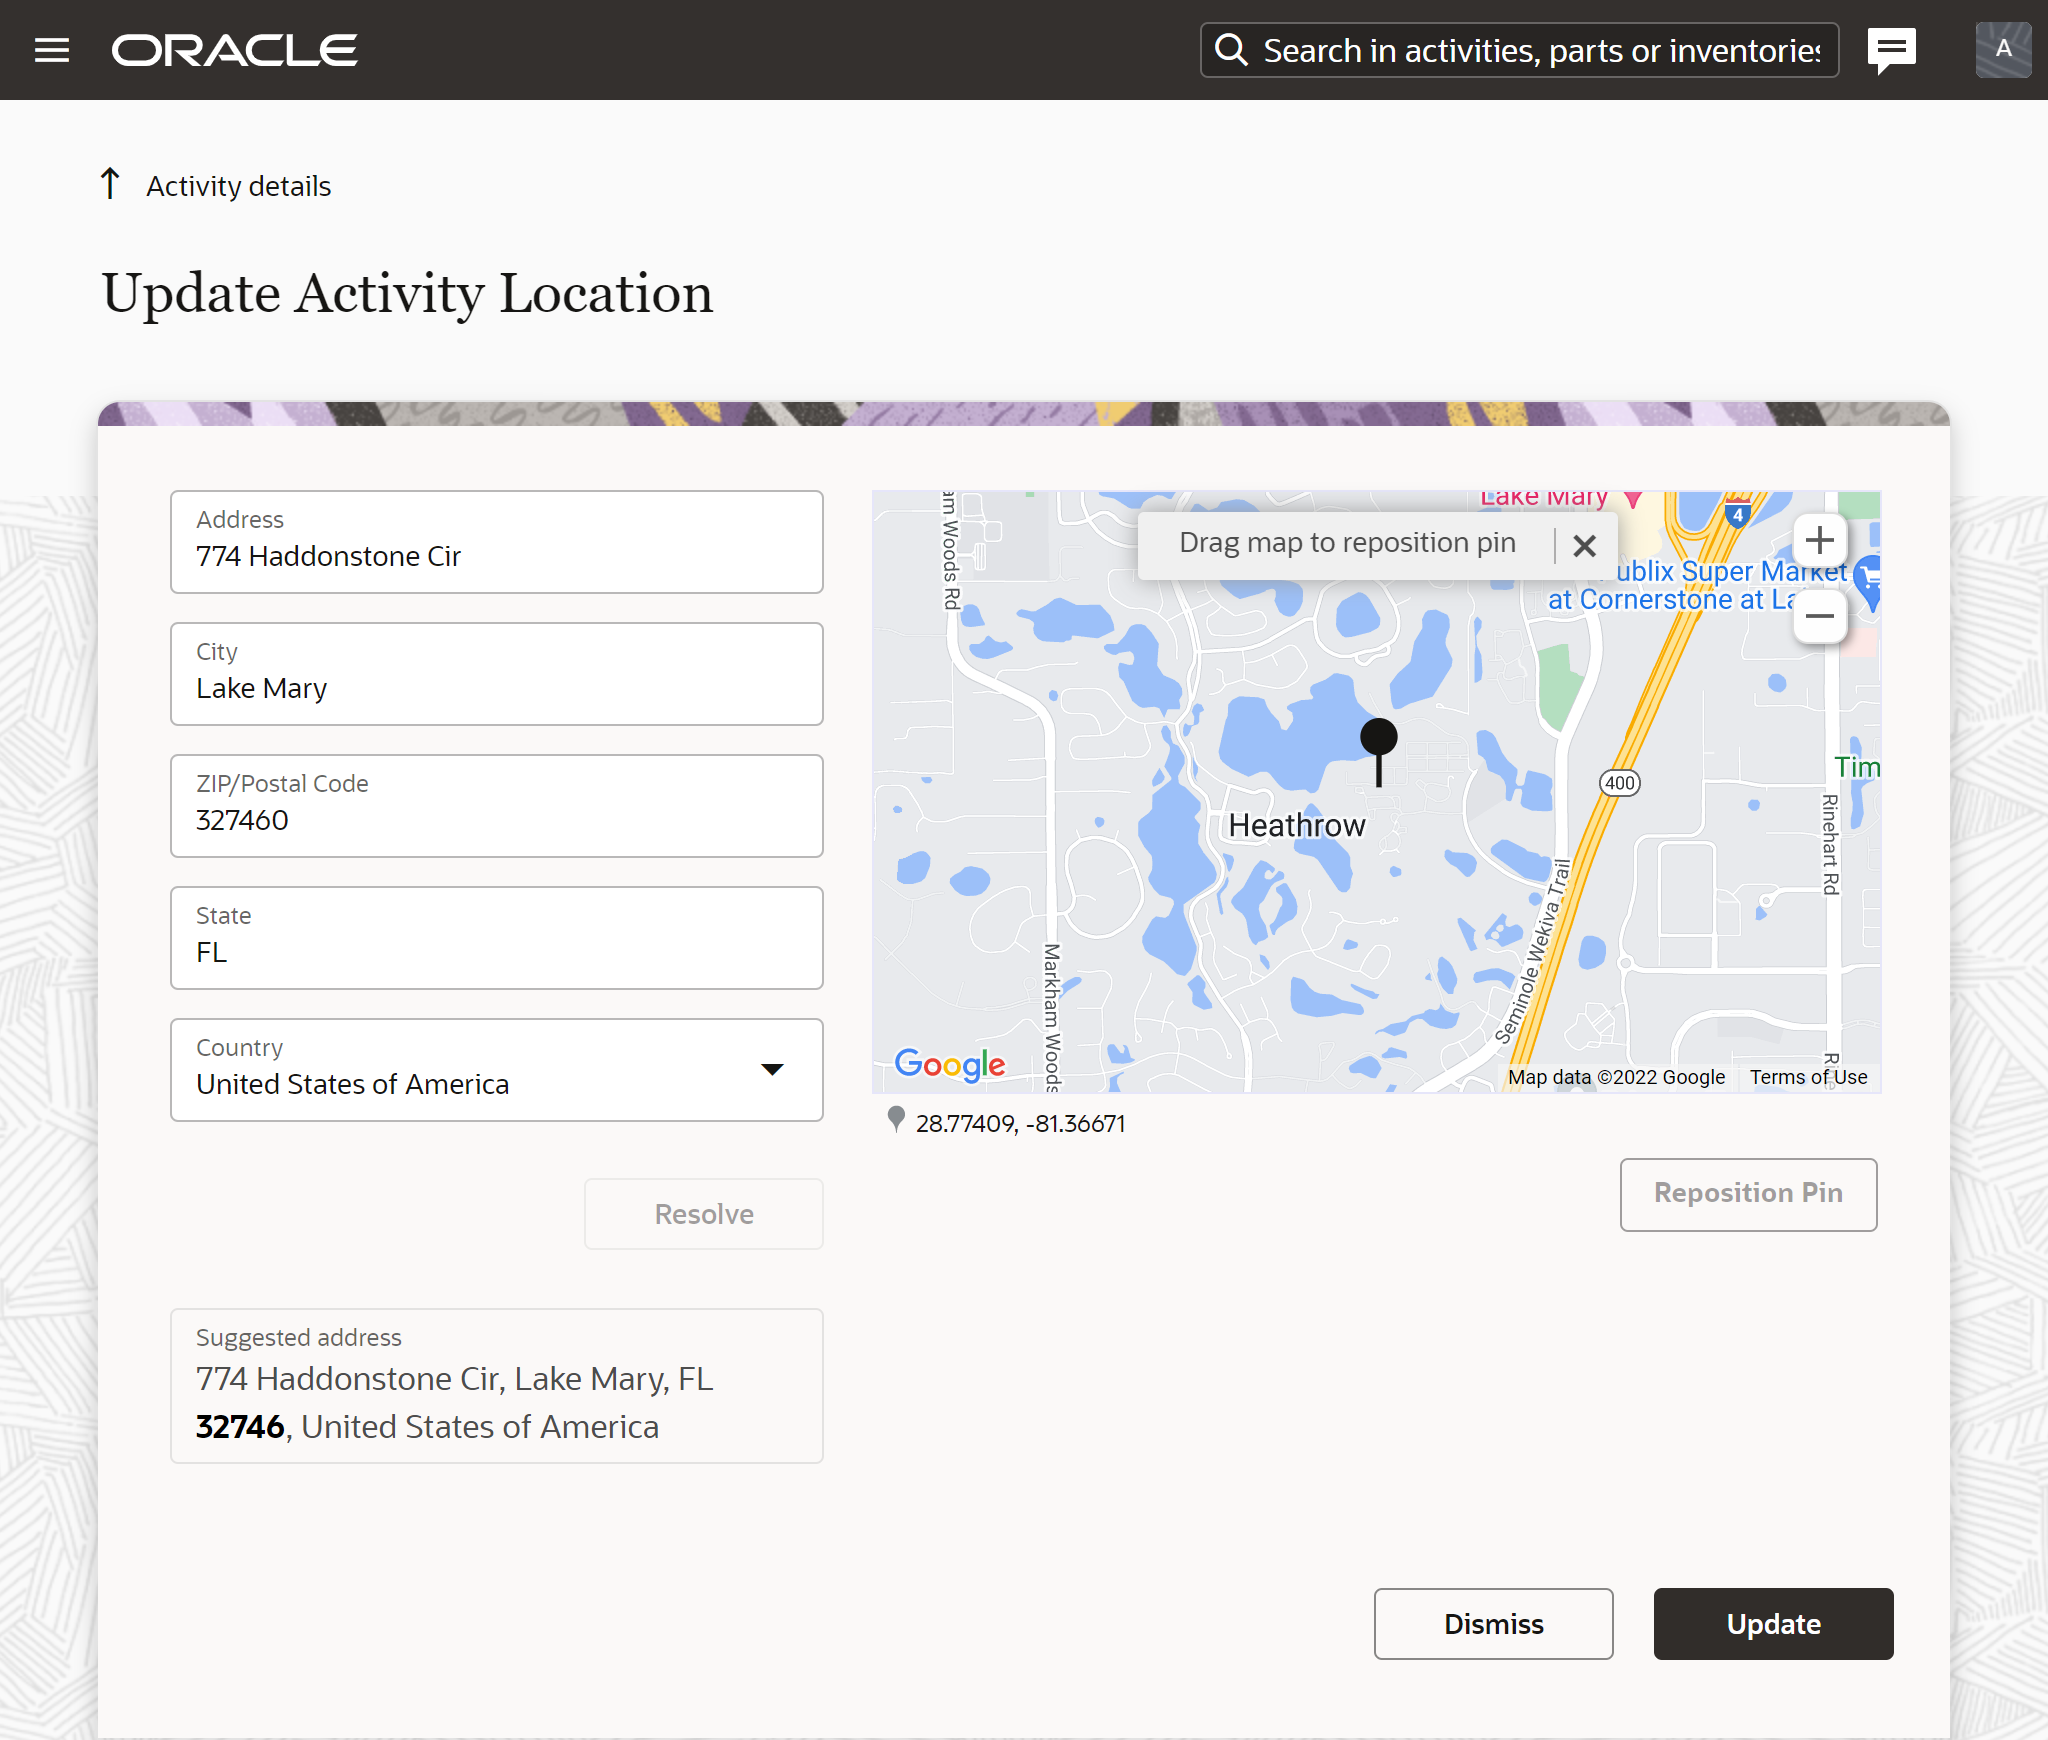This screenshot has height=1740, width=2048.
Task: Click the Activity details breadcrumb
Action: tap(238, 186)
